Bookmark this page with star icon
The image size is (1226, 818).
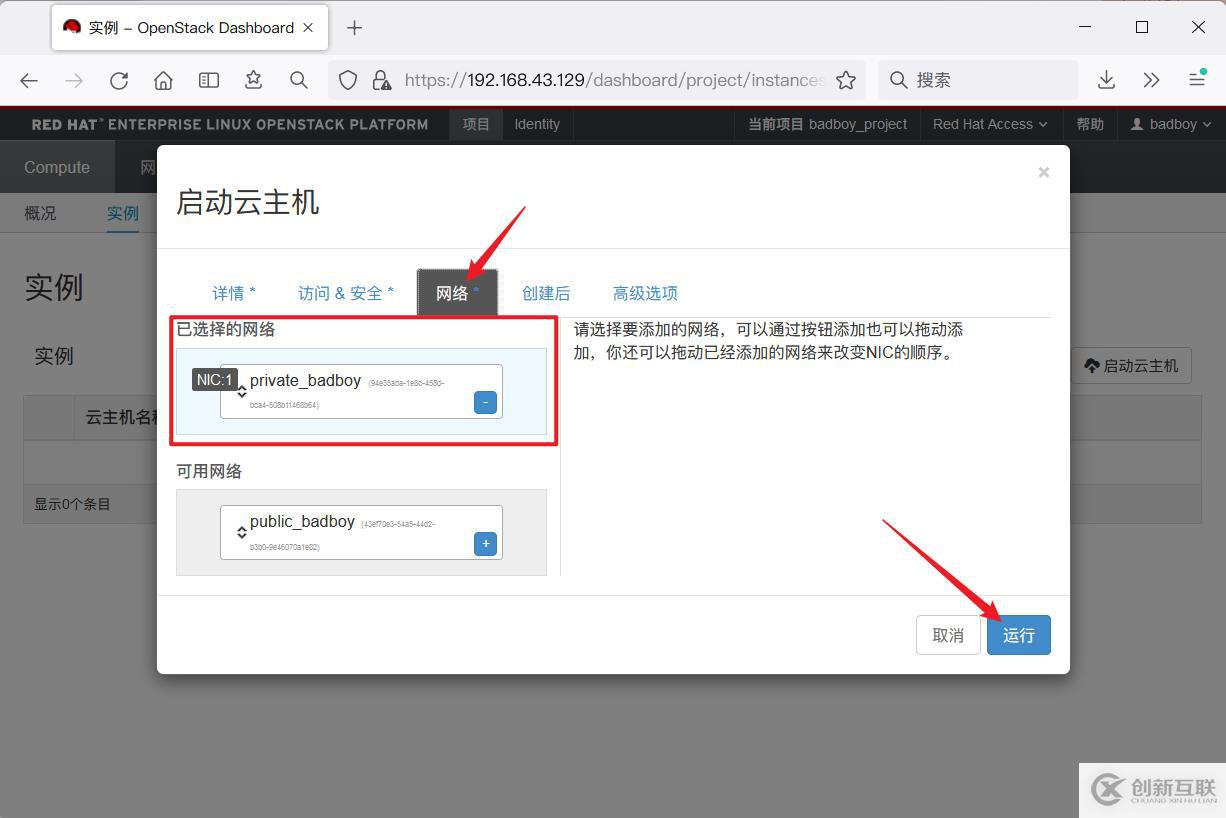click(846, 80)
